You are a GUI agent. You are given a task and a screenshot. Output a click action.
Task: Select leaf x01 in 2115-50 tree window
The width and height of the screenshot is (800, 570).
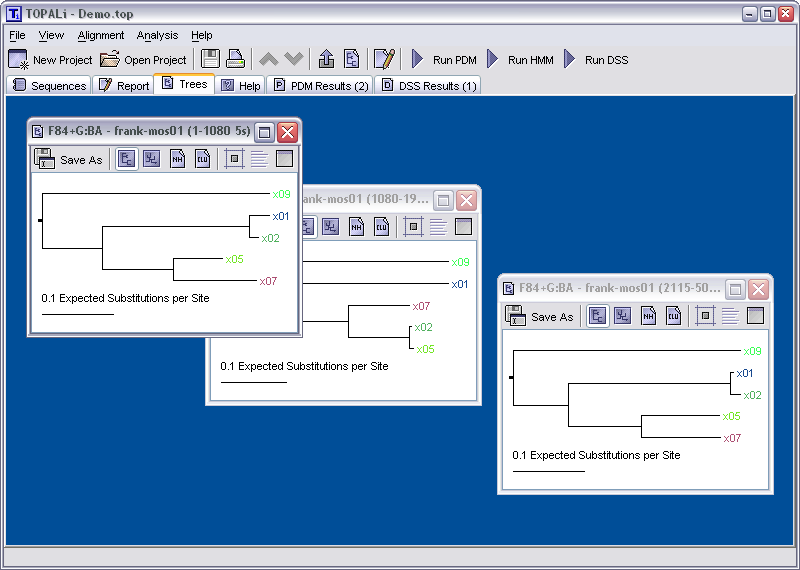pyautogui.click(x=745, y=373)
